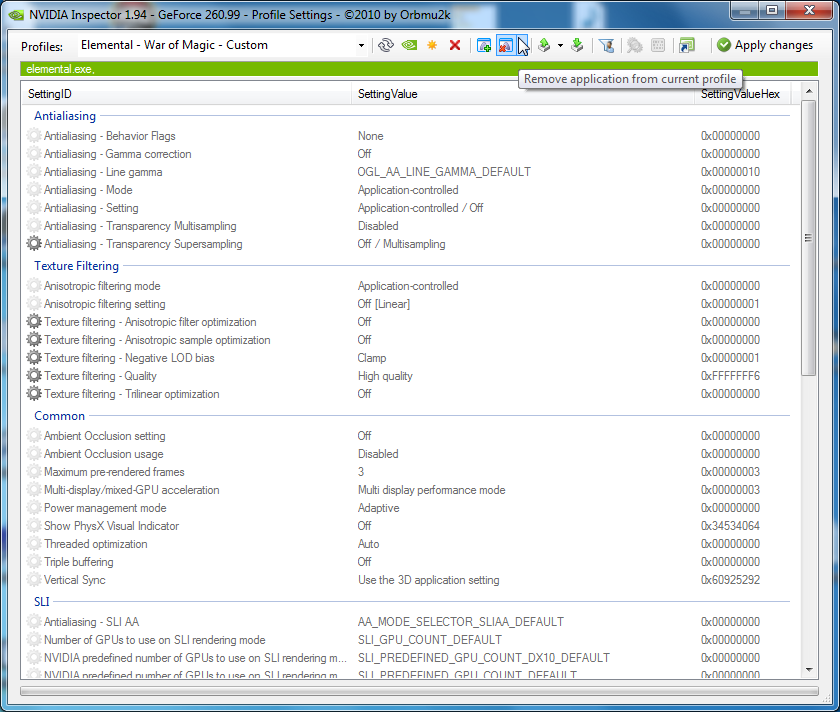Sort by the SettingID column header
Screen dimensions: 840x712
(188, 94)
